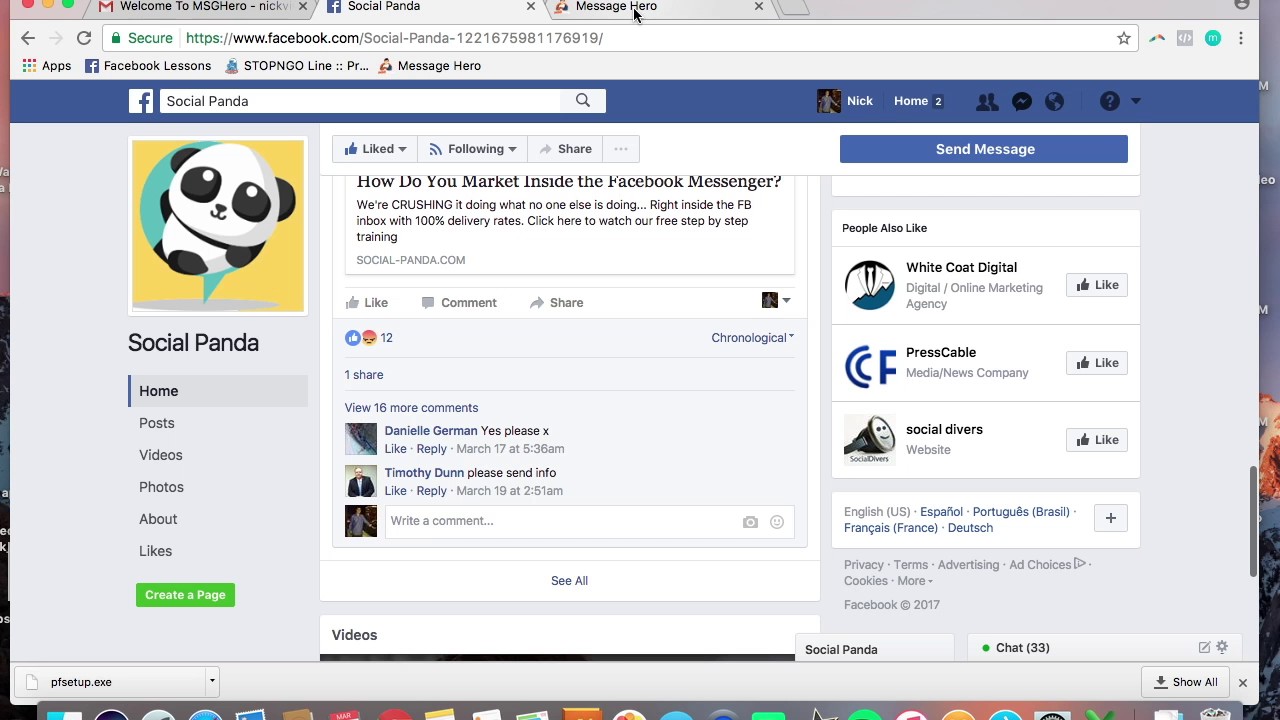Open the Quick Help question mark icon
This screenshot has height=720, width=1280.
(x=1110, y=101)
